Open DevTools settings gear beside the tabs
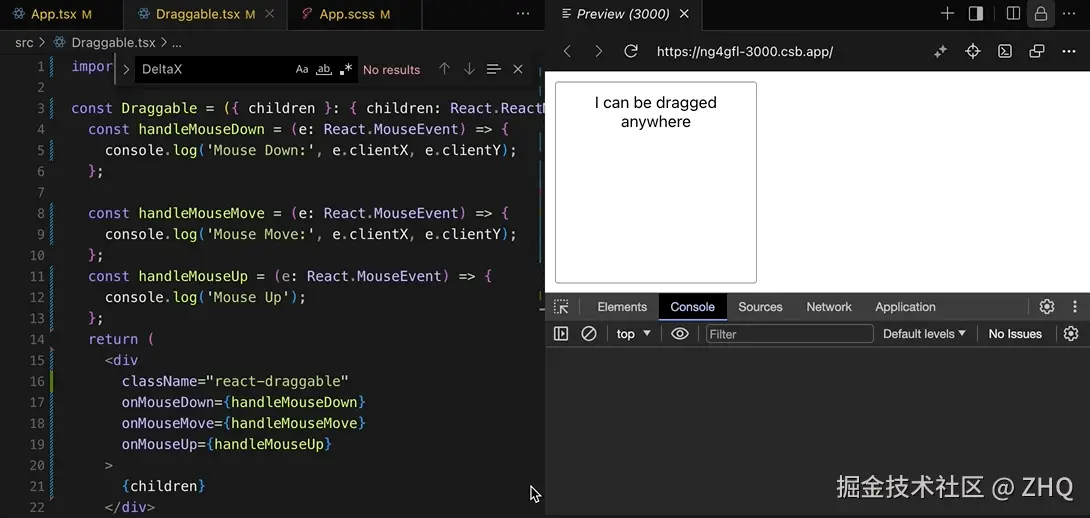The height and width of the screenshot is (518, 1090). pyautogui.click(x=1047, y=307)
